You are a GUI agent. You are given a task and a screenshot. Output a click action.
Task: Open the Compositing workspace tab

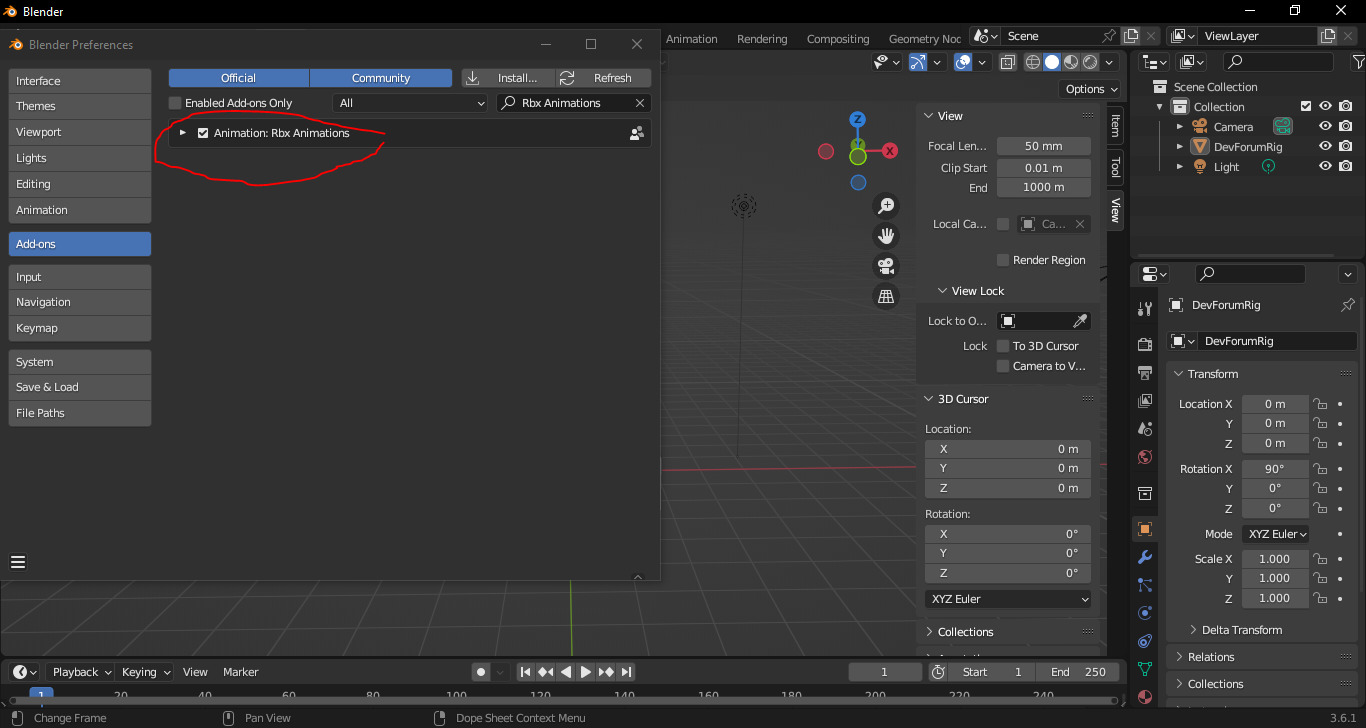[837, 38]
